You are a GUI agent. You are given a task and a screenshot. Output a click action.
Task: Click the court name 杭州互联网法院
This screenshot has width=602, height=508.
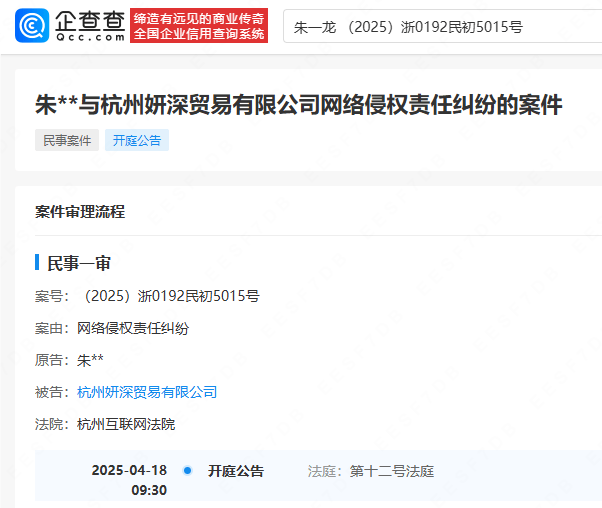tap(126, 424)
